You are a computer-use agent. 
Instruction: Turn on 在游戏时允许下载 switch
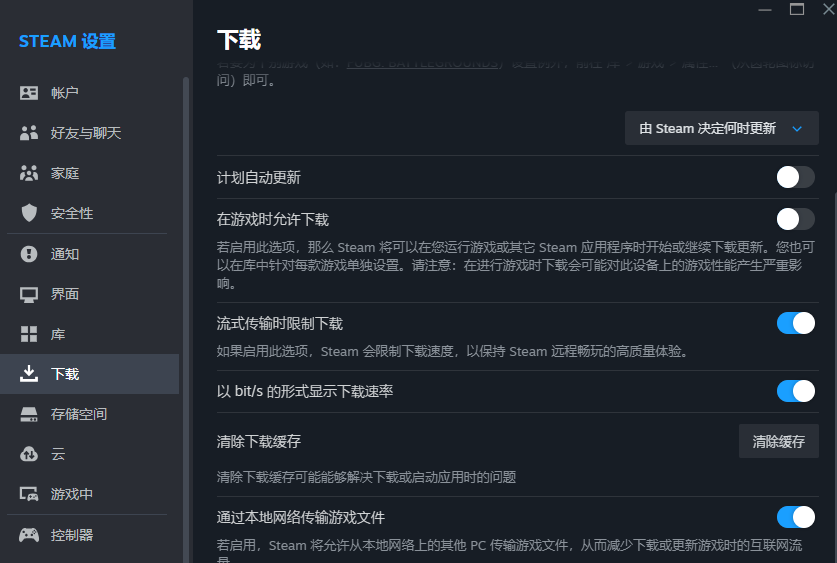coord(795,219)
